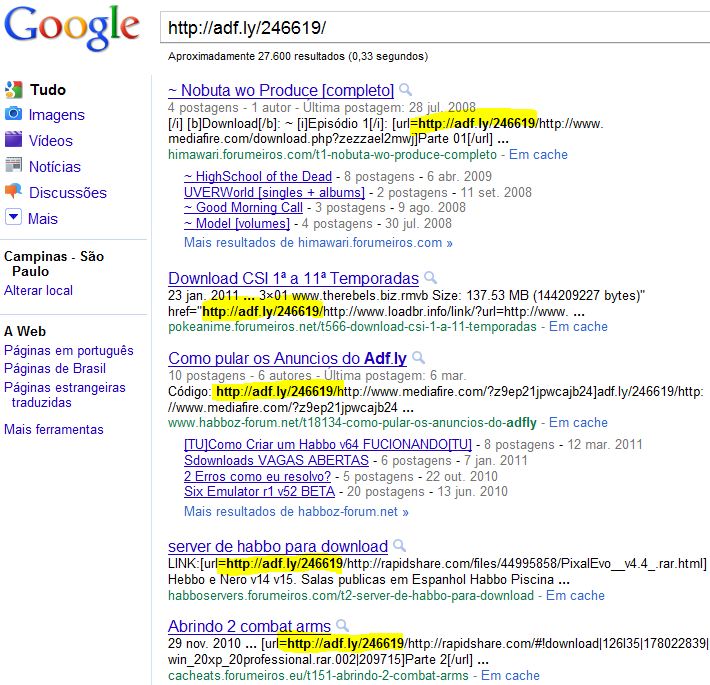This screenshot has height=685, width=710.
Task: Open UVERWorld [singles + albums] sublink
Action: [x=274, y=192]
